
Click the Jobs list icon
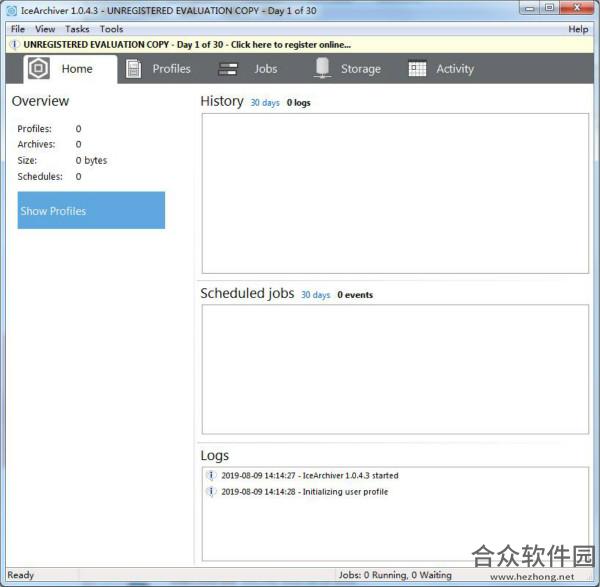pyautogui.click(x=228, y=69)
